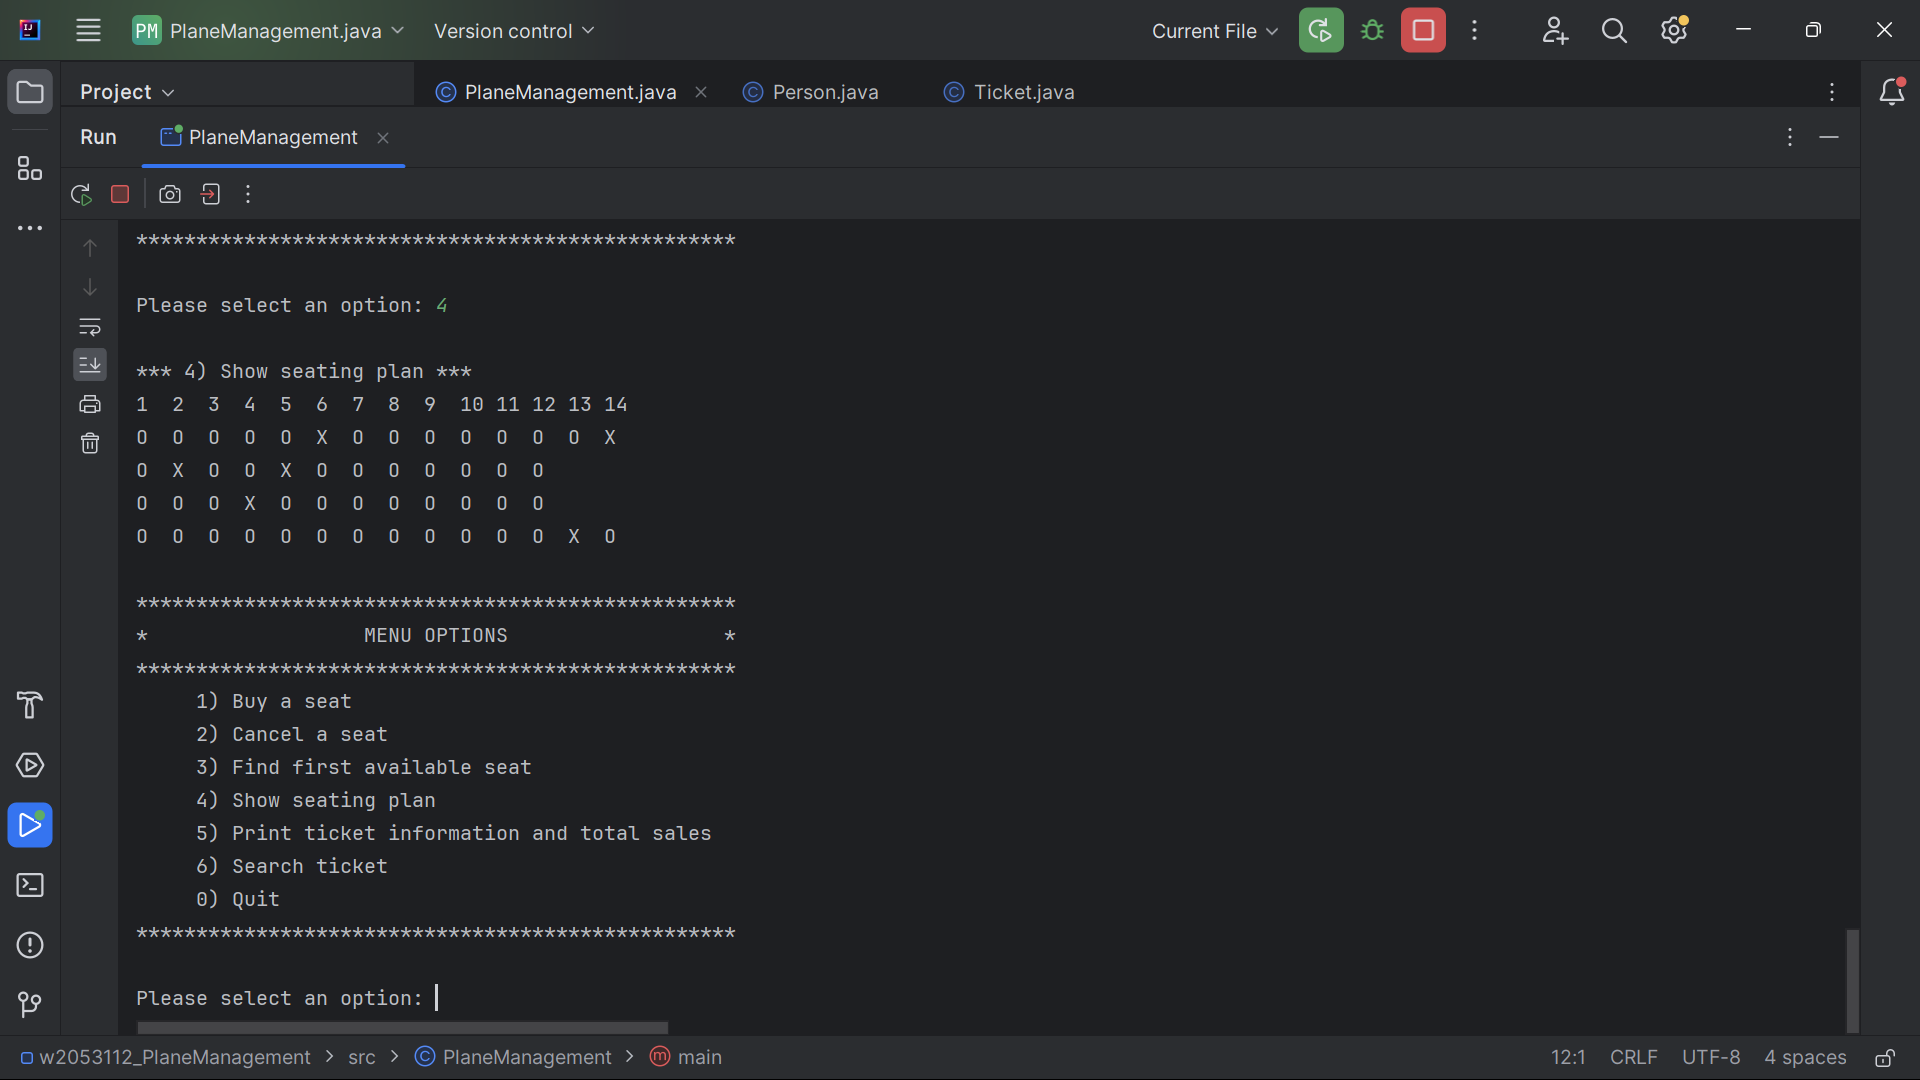This screenshot has width=1920, height=1080.
Task: Click the up arrow stack trace icon
Action: pyautogui.click(x=90, y=247)
